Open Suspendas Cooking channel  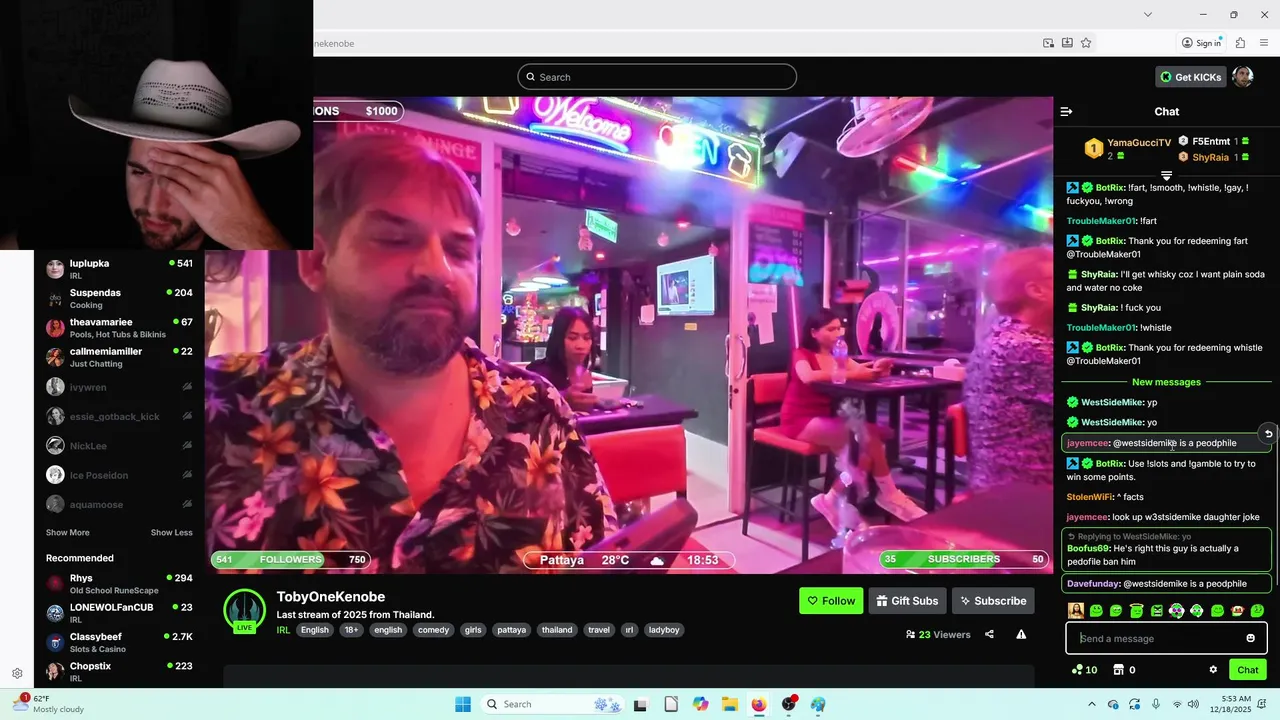click(x=120, y=298)
